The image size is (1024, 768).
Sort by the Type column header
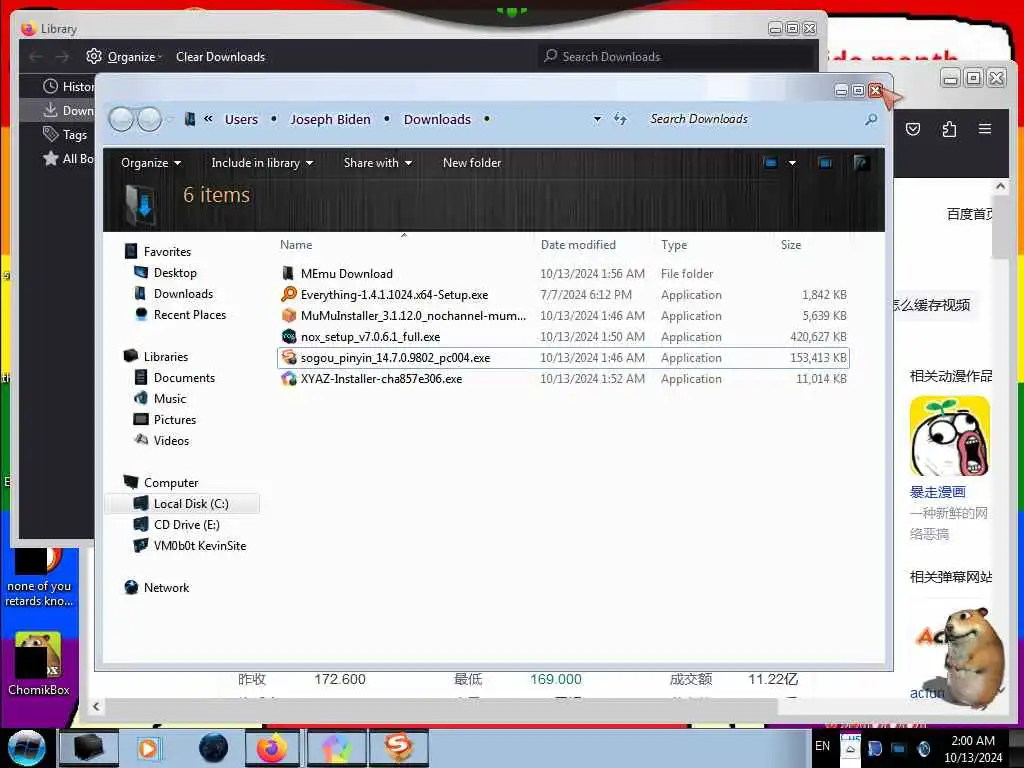coord(674,245)
